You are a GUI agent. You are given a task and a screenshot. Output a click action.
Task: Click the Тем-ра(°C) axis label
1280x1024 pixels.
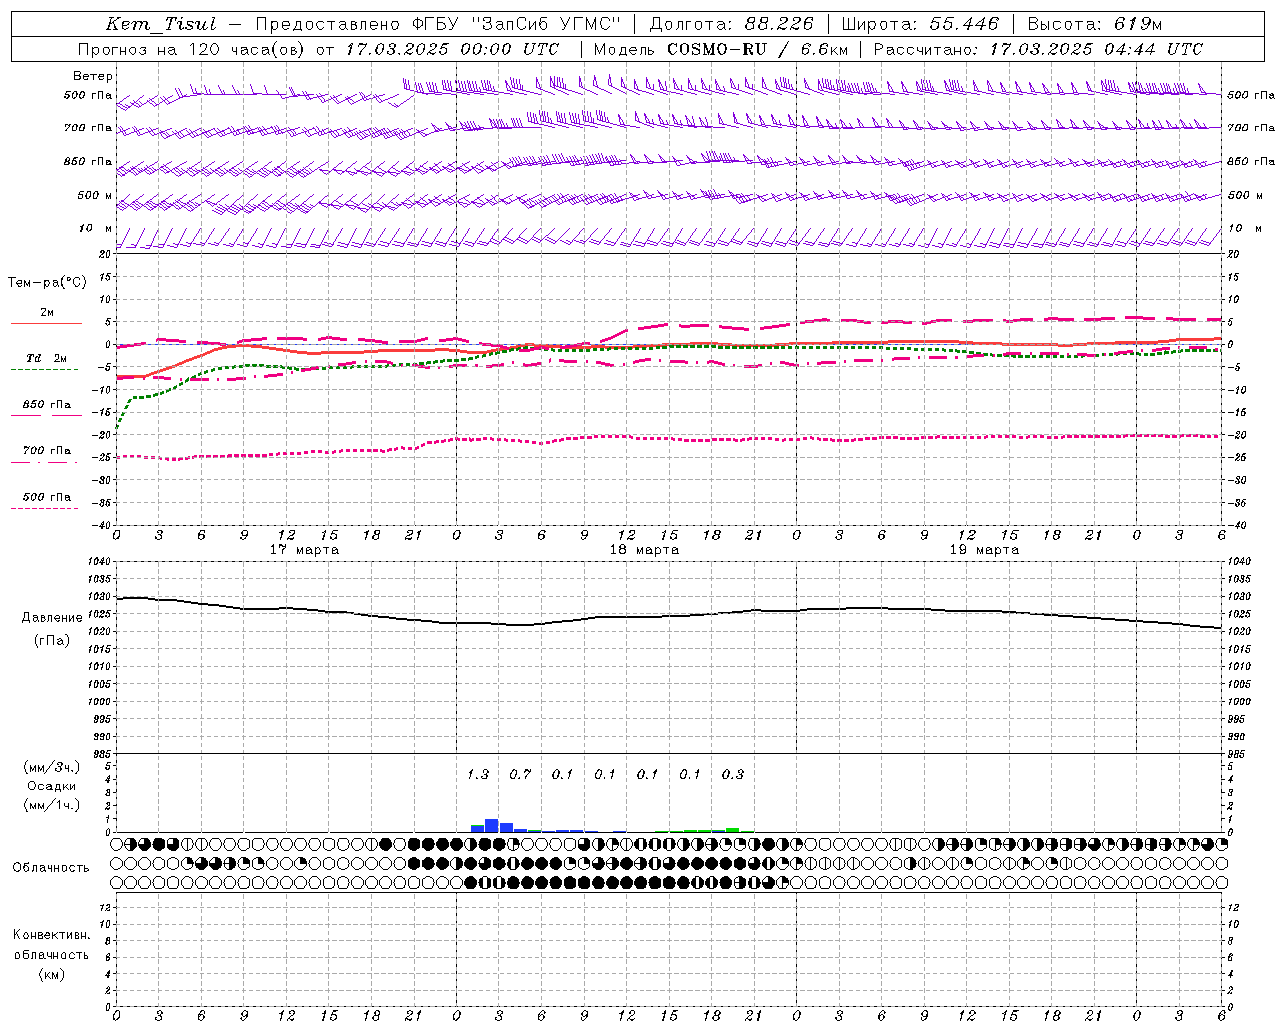pos(47,283)
